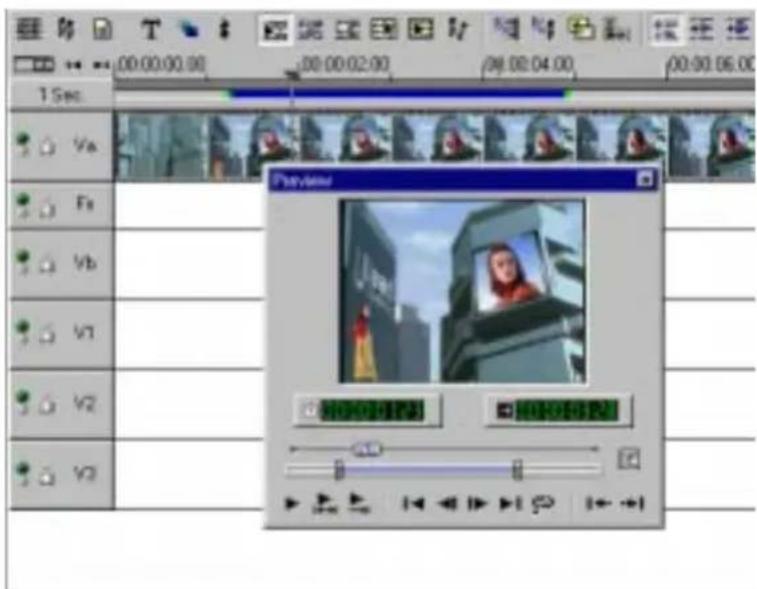Screen dimensions: 757x589
Task: Click the small square icon right of Preview sliders
Action: point(629,459)
